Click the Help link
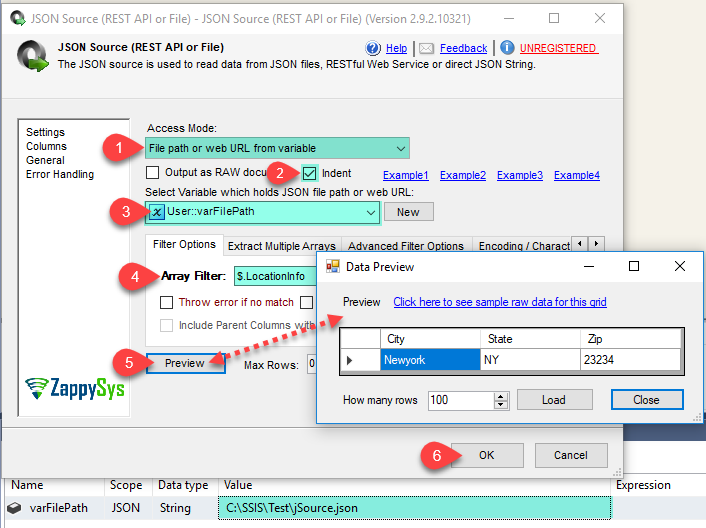The width and height of the screenshot is (706, 528). tap(396, 48)
